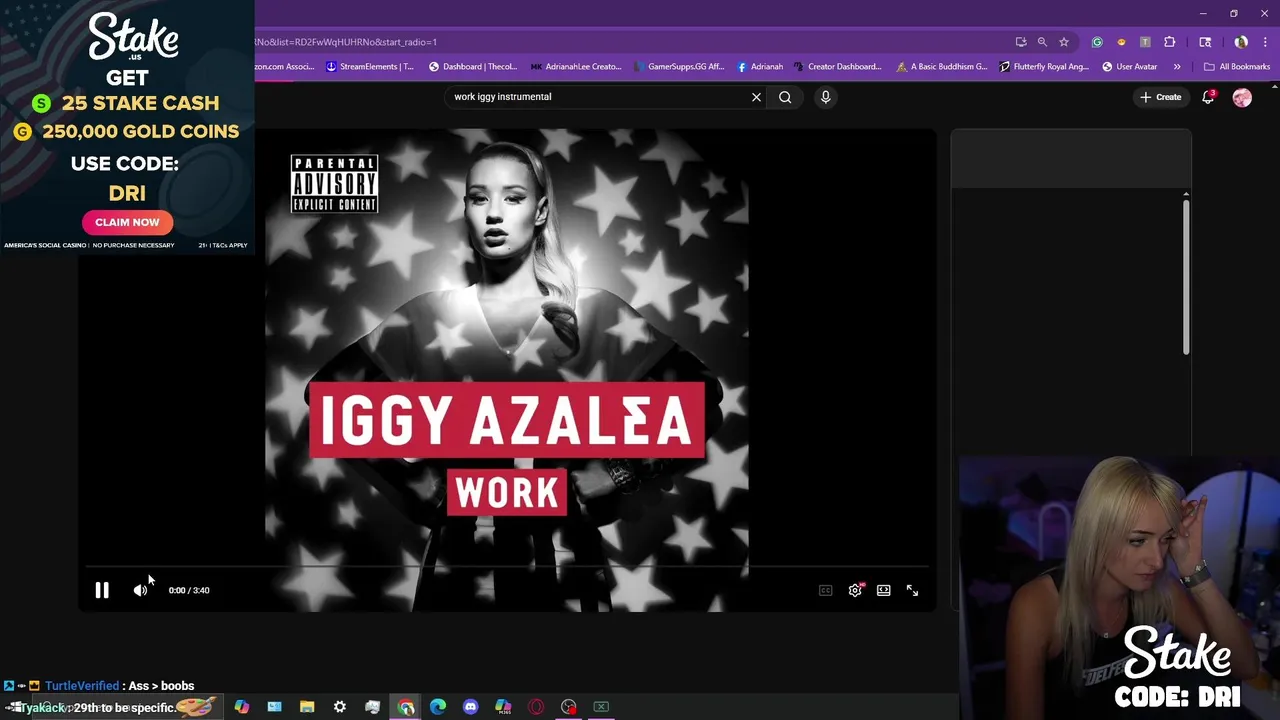Open the browser Extensions puzzle icon
This screenshot has width=1280, height=720.
point(1169,42)
